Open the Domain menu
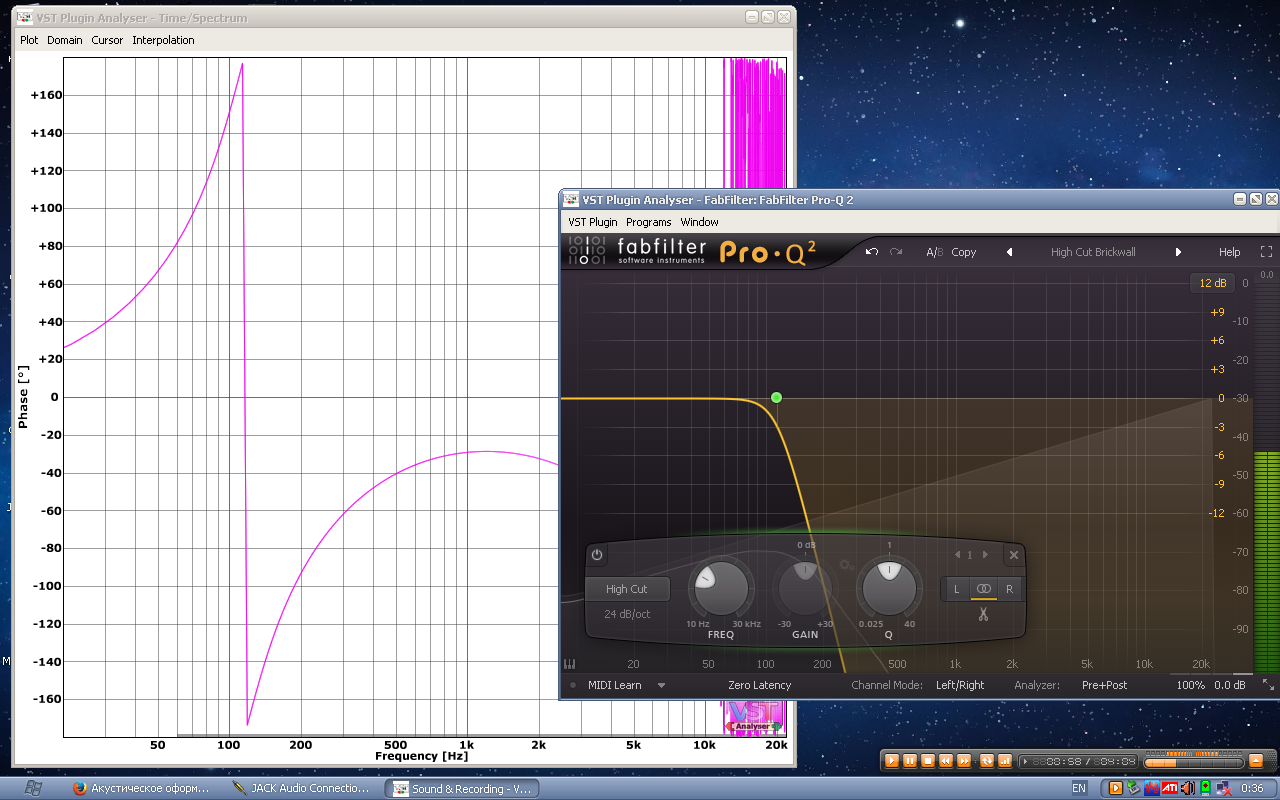 (65, 40)
